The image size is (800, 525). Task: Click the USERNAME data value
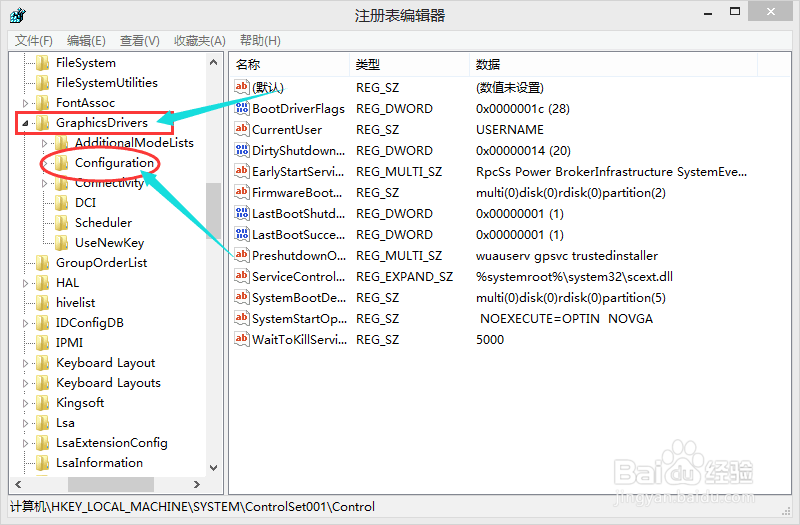[x=510, y=130]
